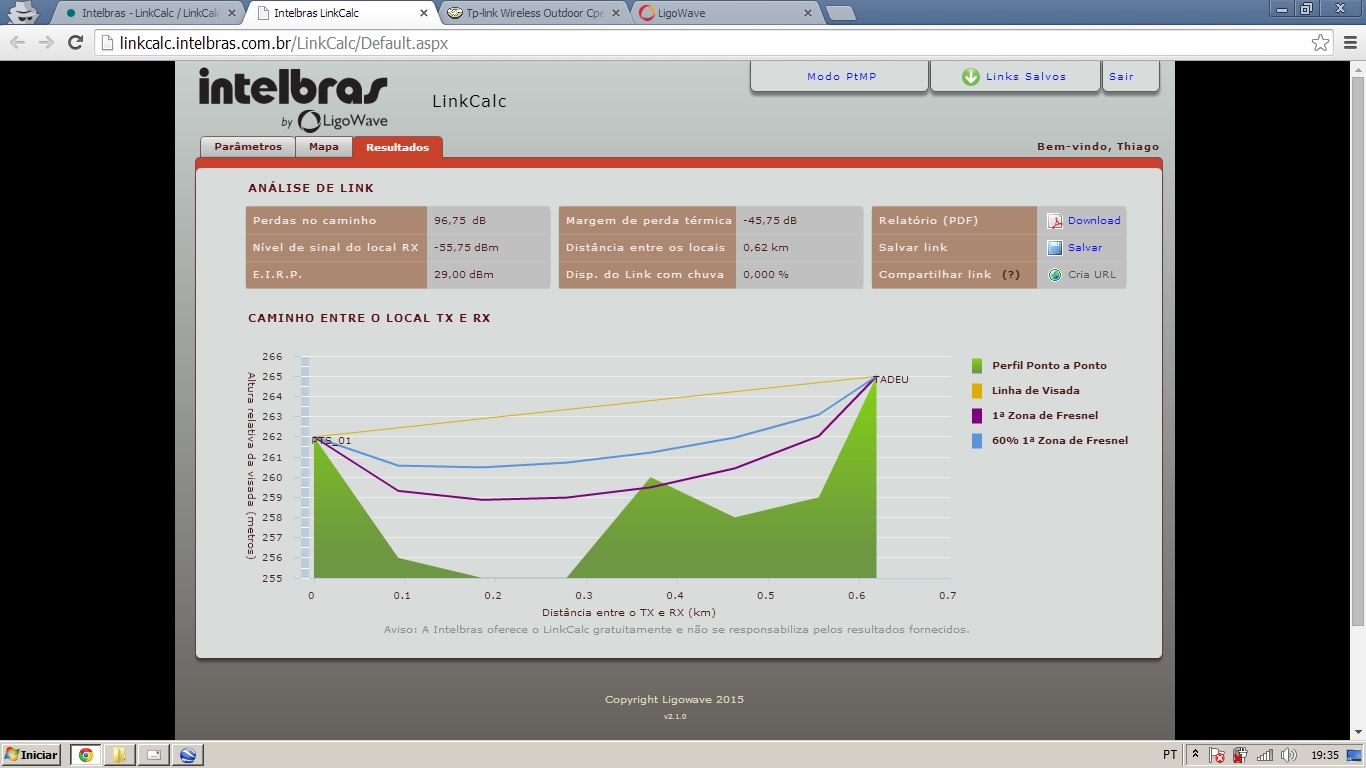This screenshot has height=768, width=1366.
Task: Bookmark this page with the star icon
Action: (x=1321, y=43)
